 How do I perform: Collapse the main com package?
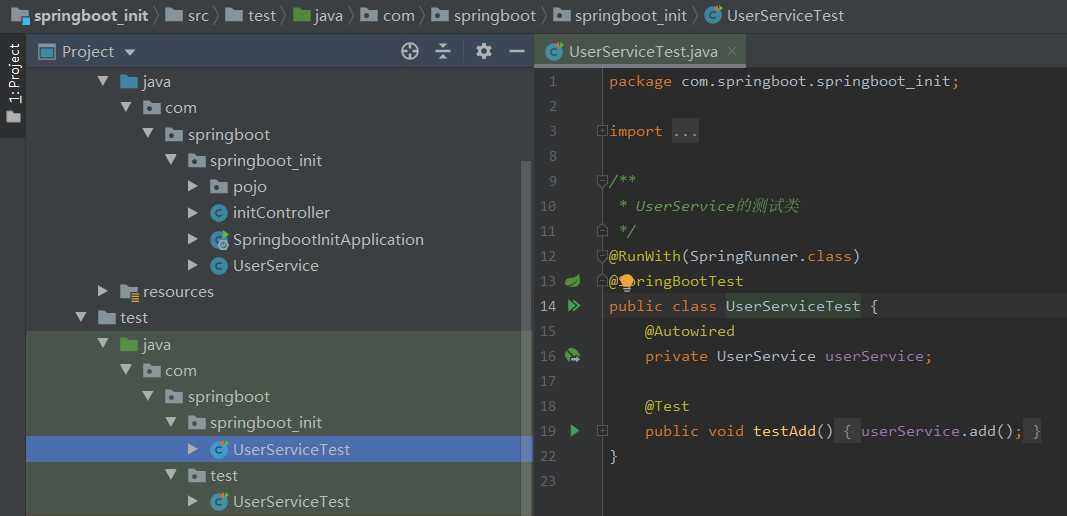point(126,107)
